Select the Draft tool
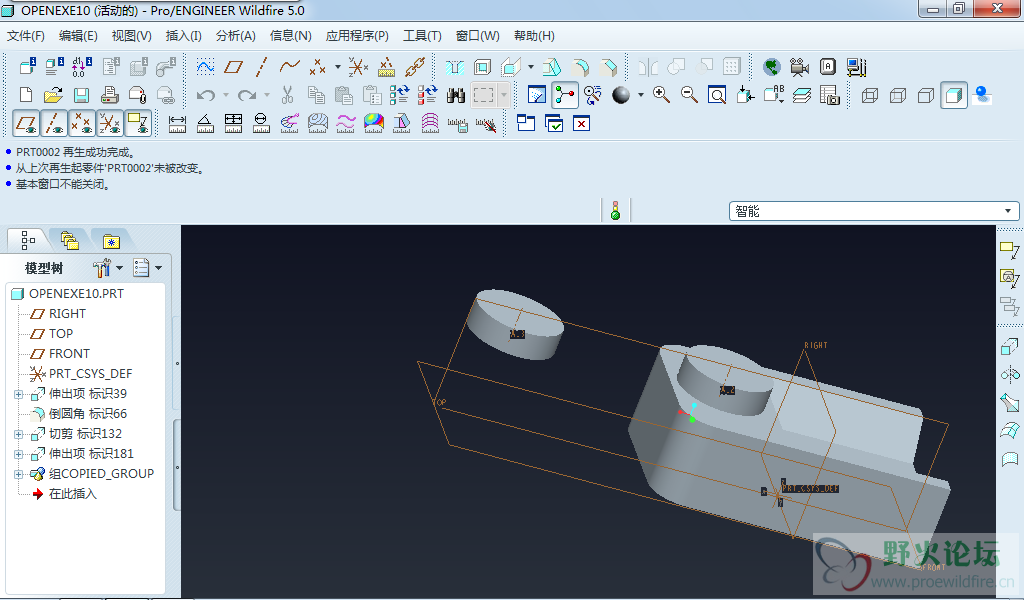 [x=551, y=67]
